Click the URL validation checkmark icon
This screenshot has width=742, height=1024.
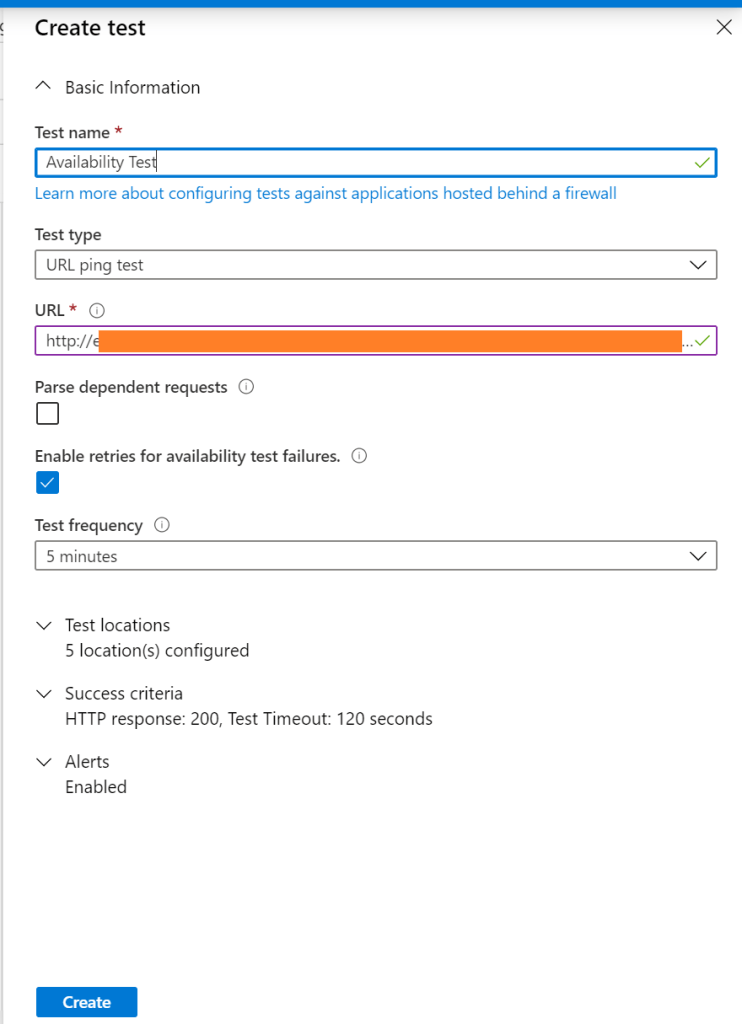point(703,341)
